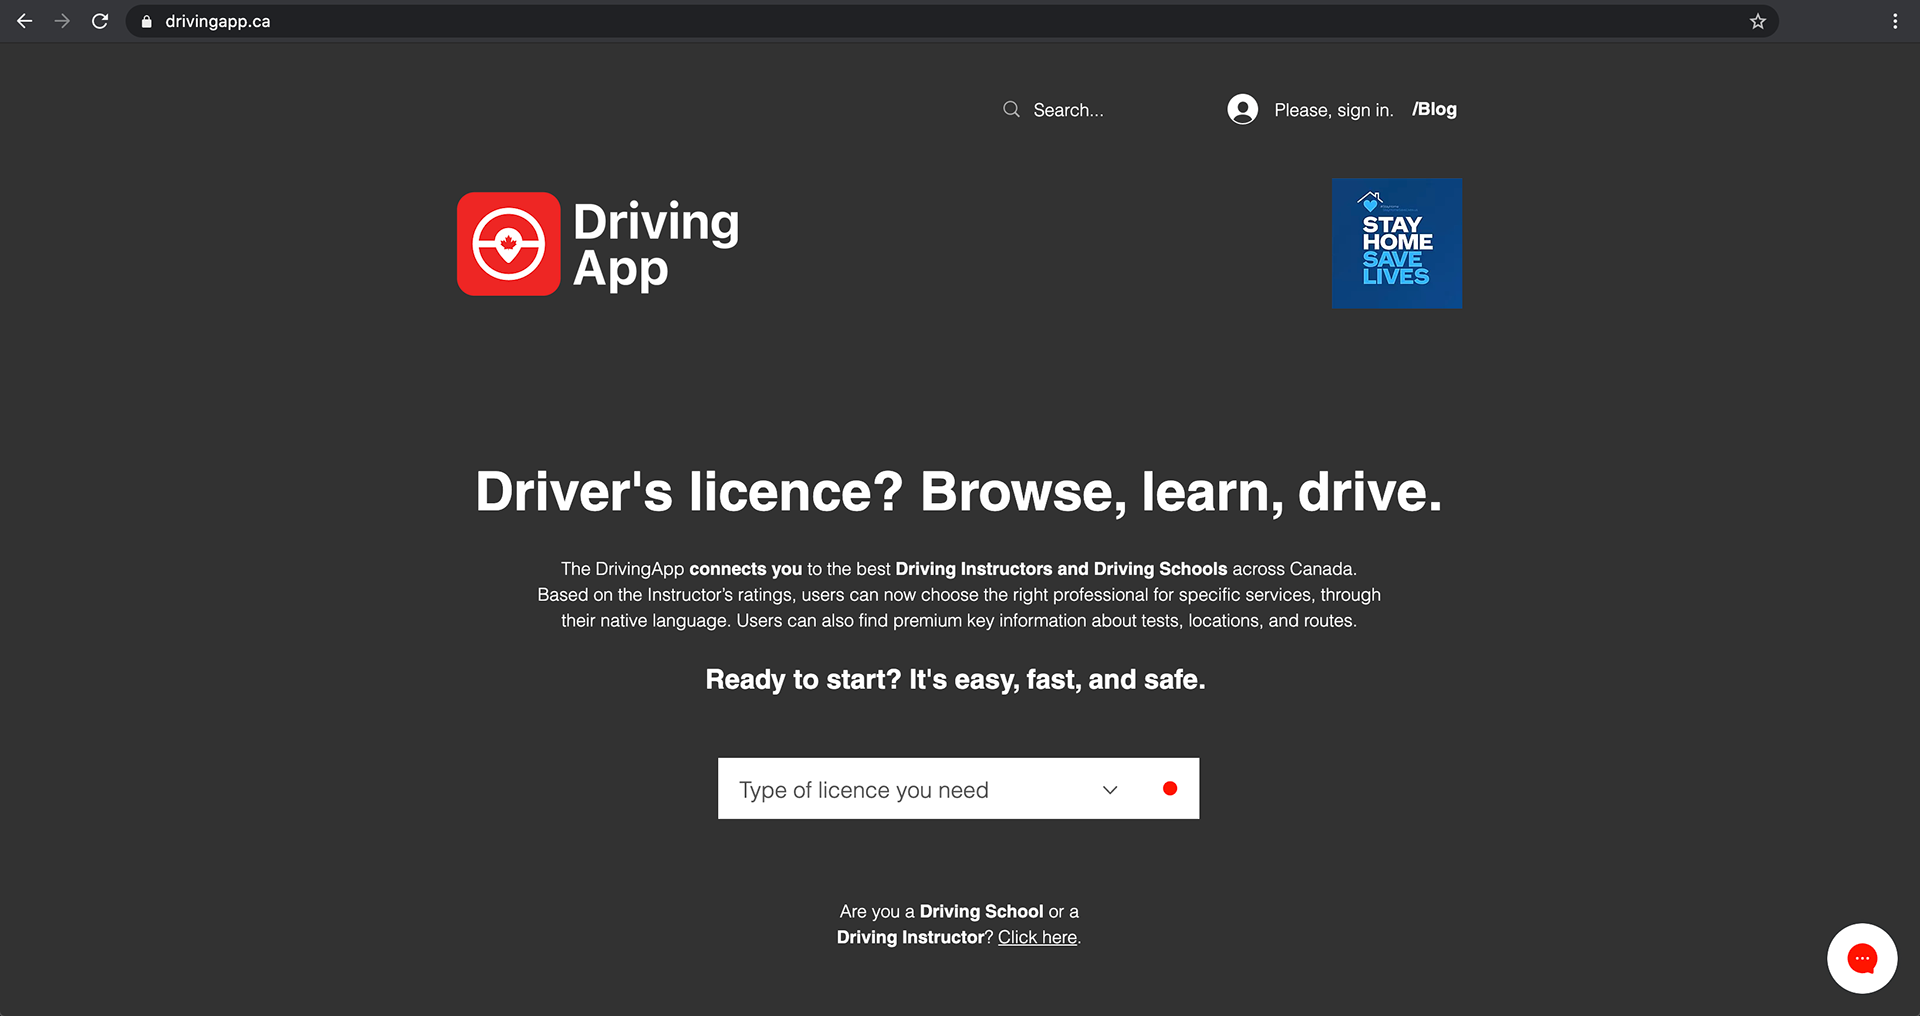Viewport: 1920px width, 1016px height.
Task: Follow the 'Click here' instructor link
Action: 1037,937
